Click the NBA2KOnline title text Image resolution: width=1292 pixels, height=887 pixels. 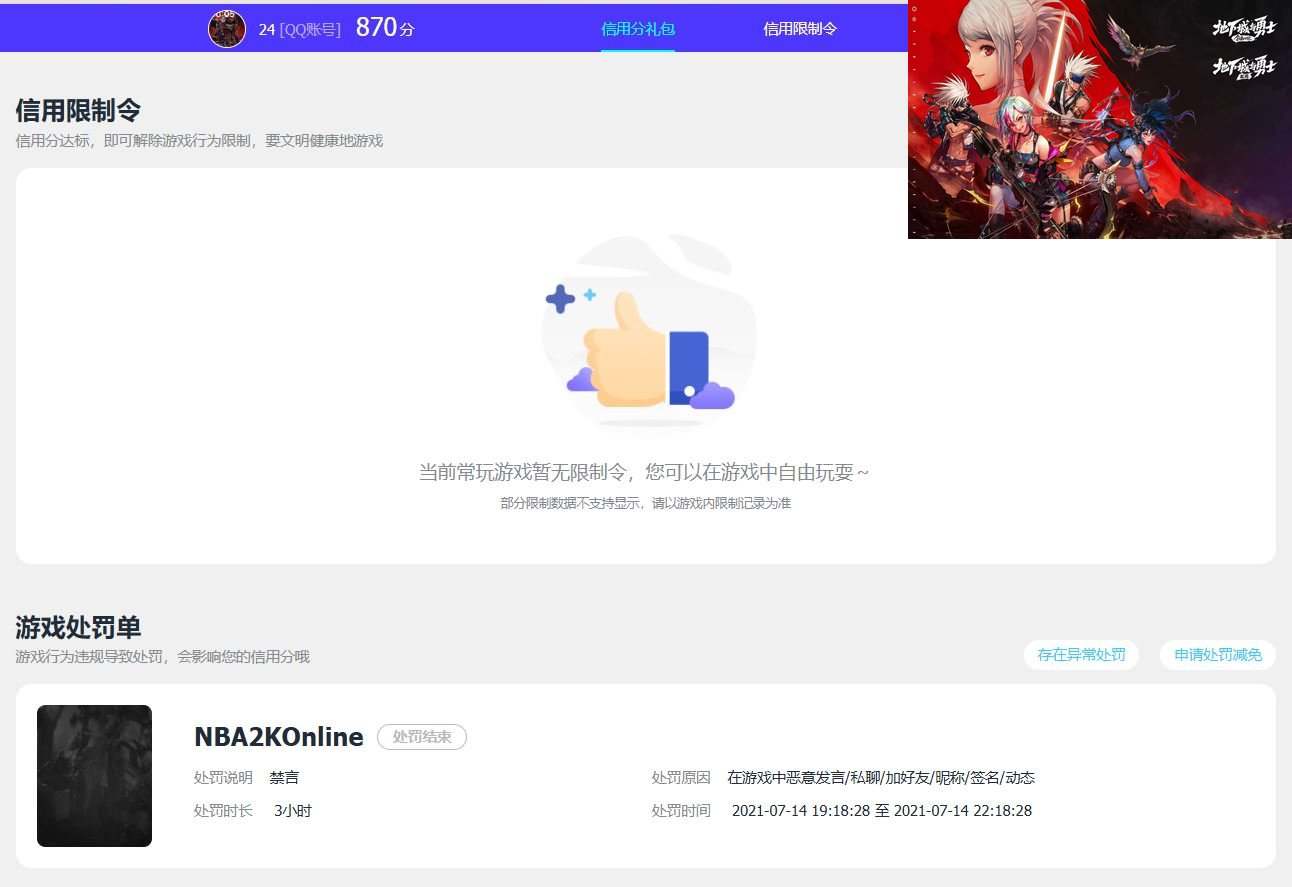278,737
